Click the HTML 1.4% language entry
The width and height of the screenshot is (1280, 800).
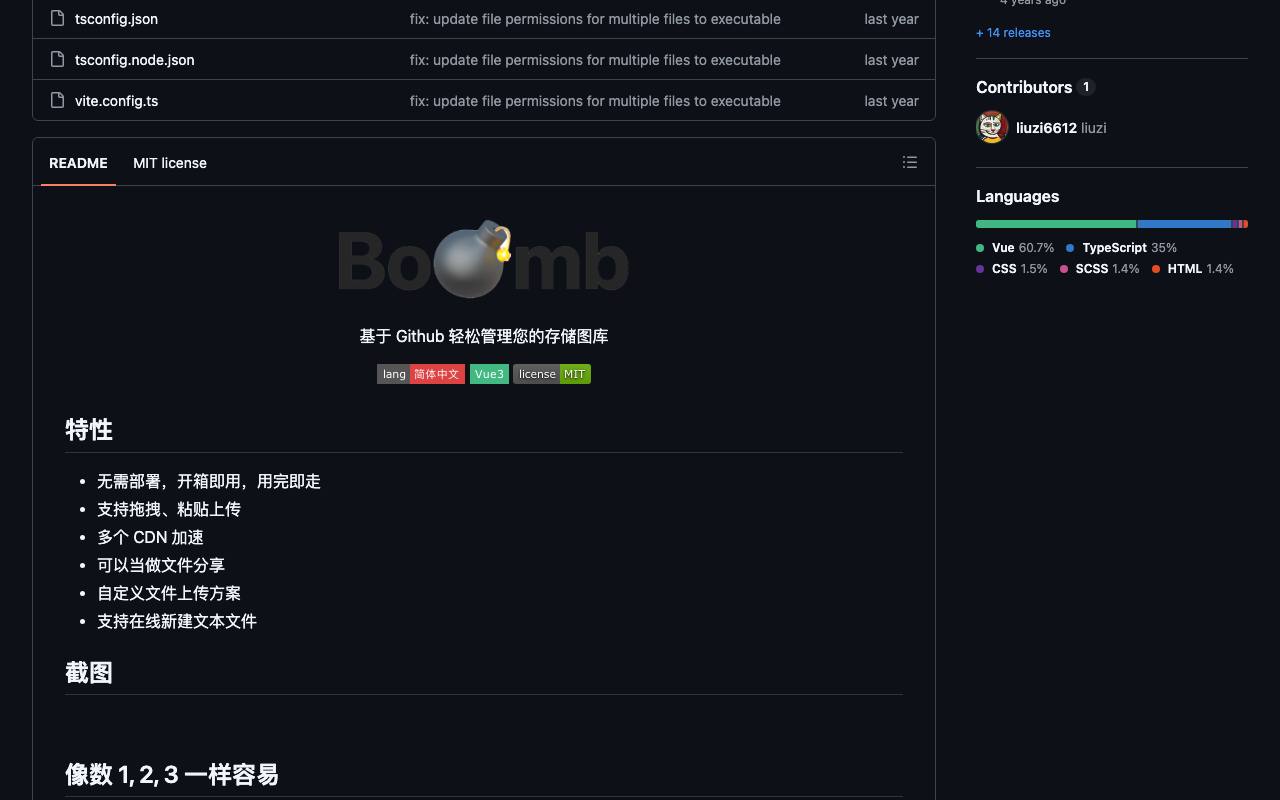[1193, 268]
